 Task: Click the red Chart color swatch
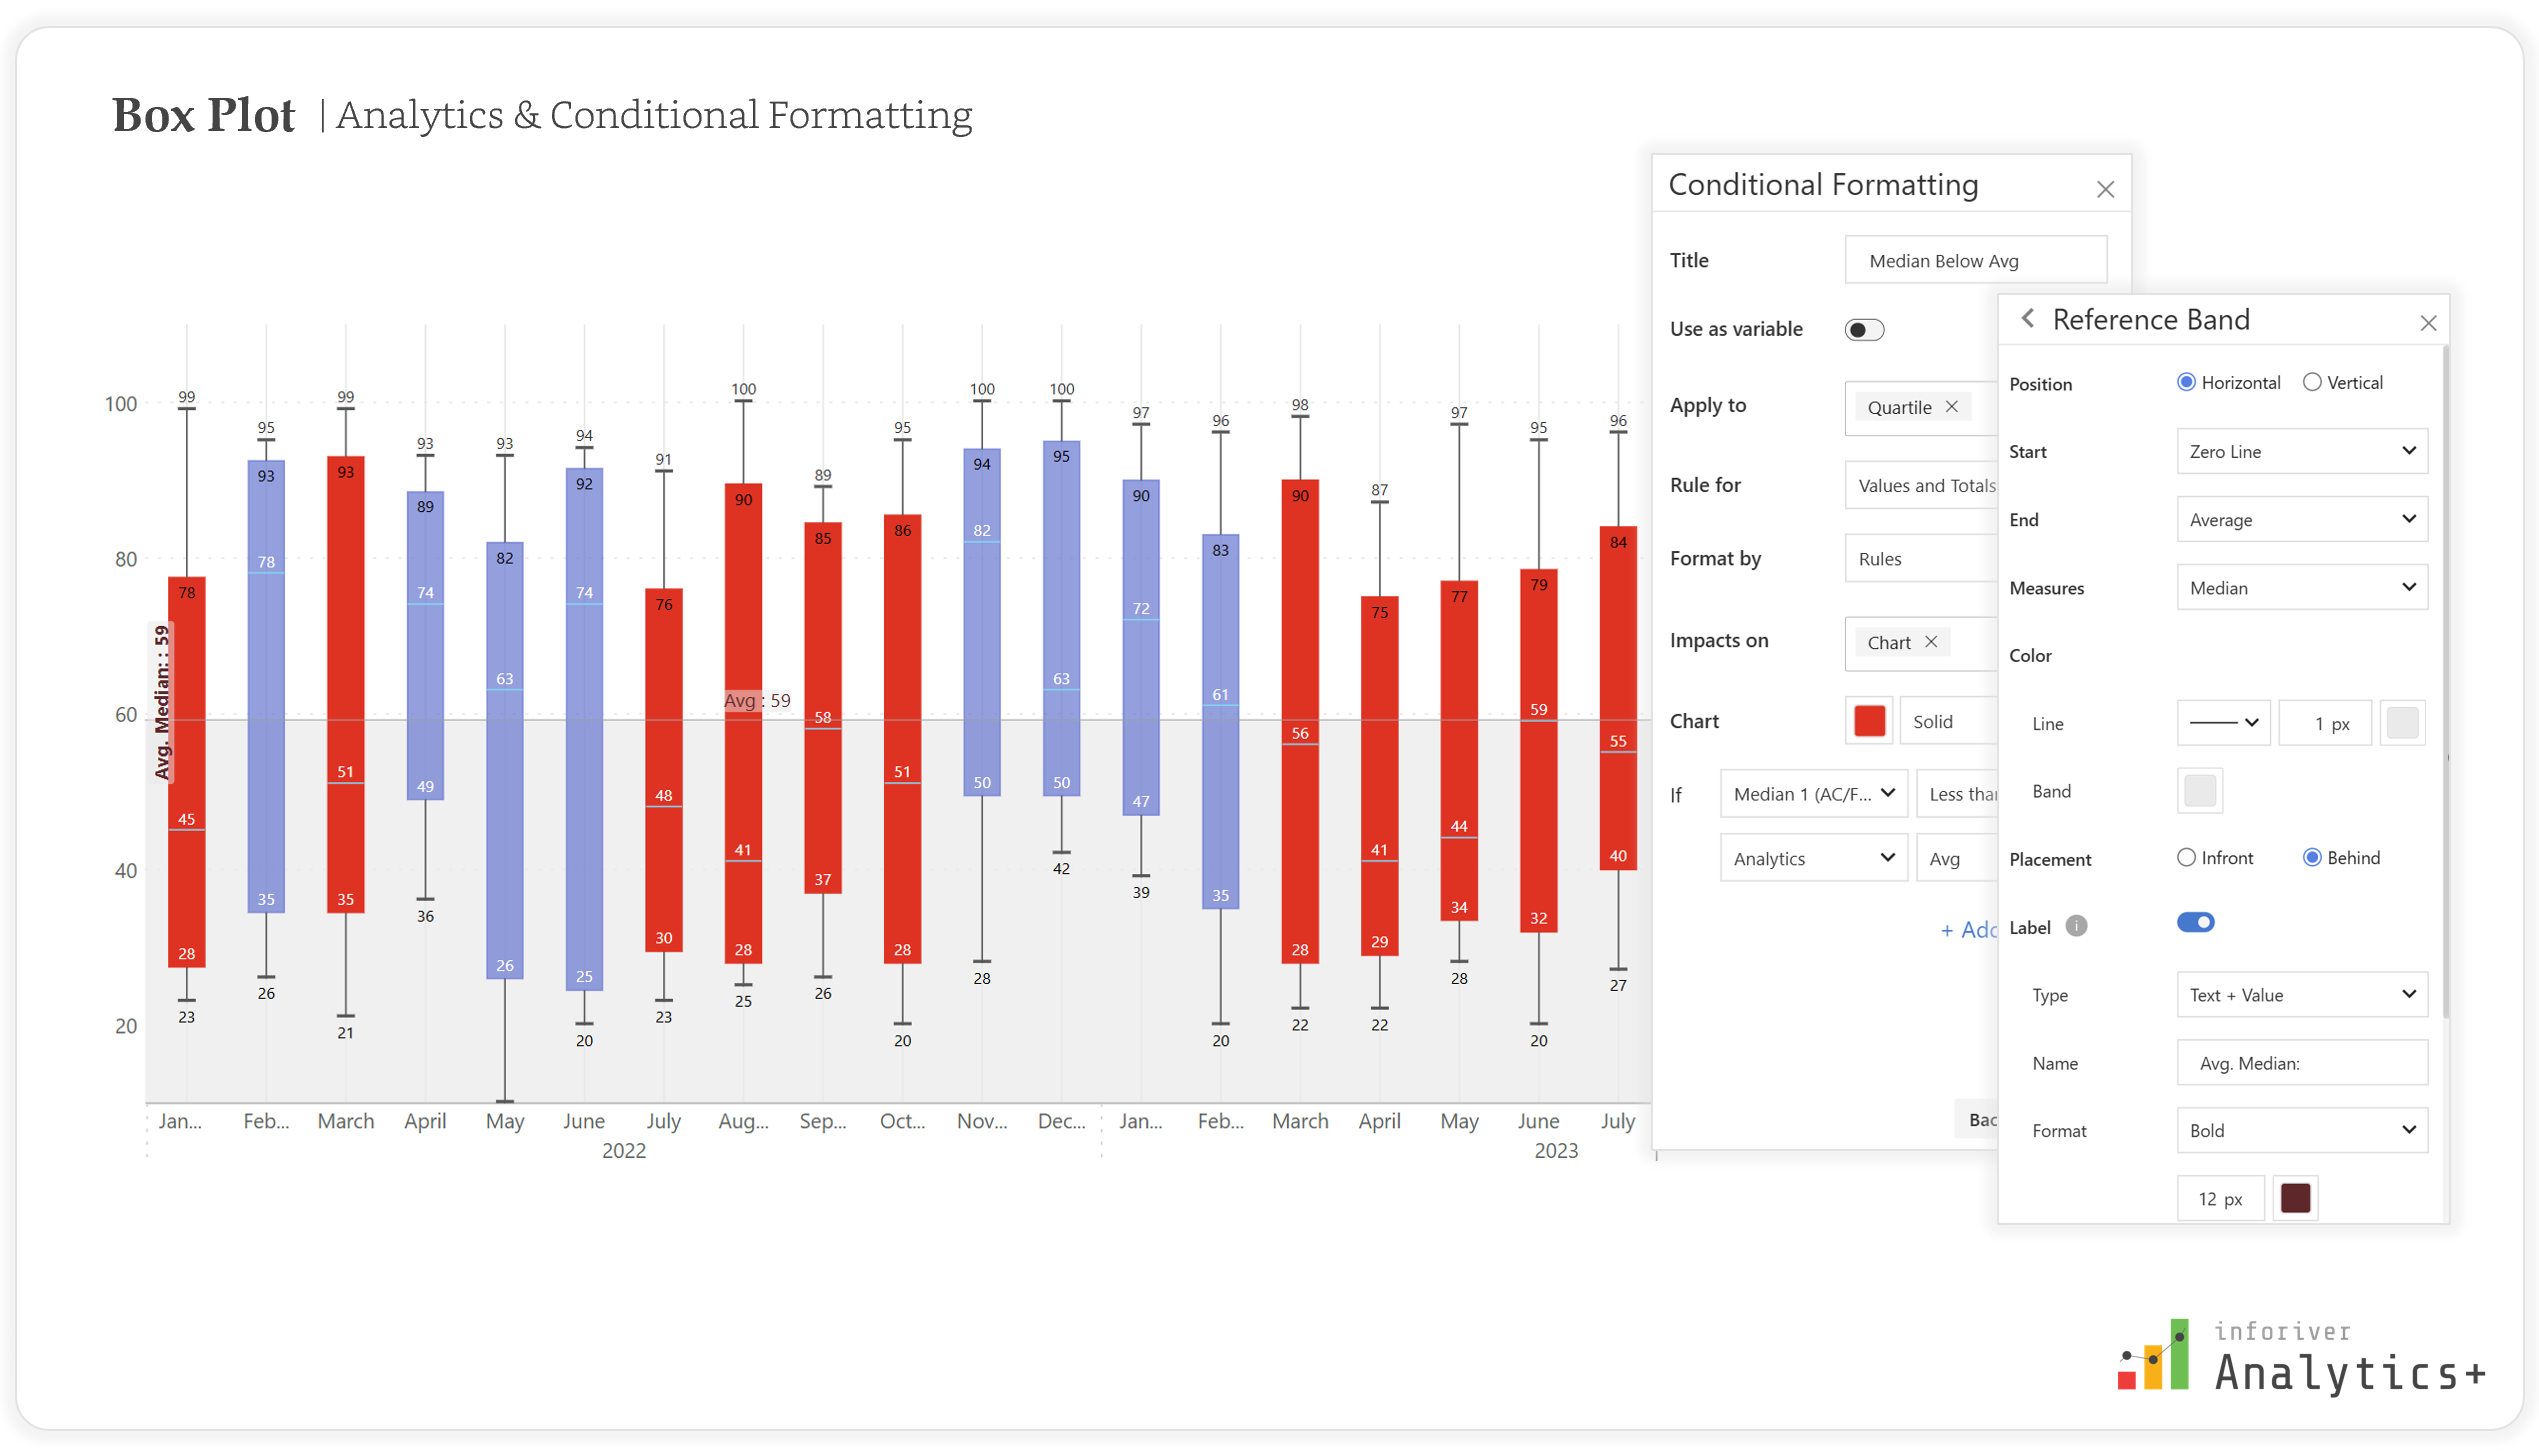point(1869,722)
